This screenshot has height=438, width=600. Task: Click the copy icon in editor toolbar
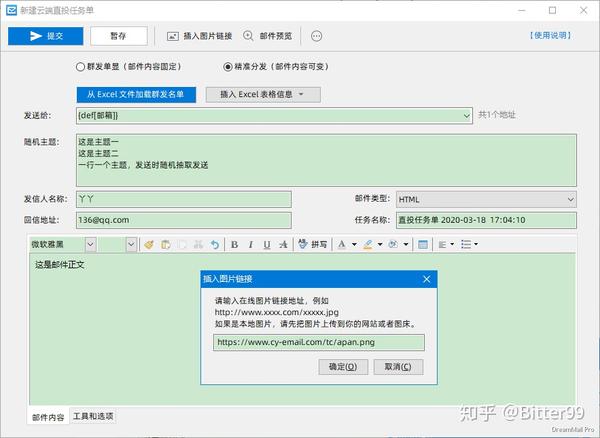[x=182, y=244]
